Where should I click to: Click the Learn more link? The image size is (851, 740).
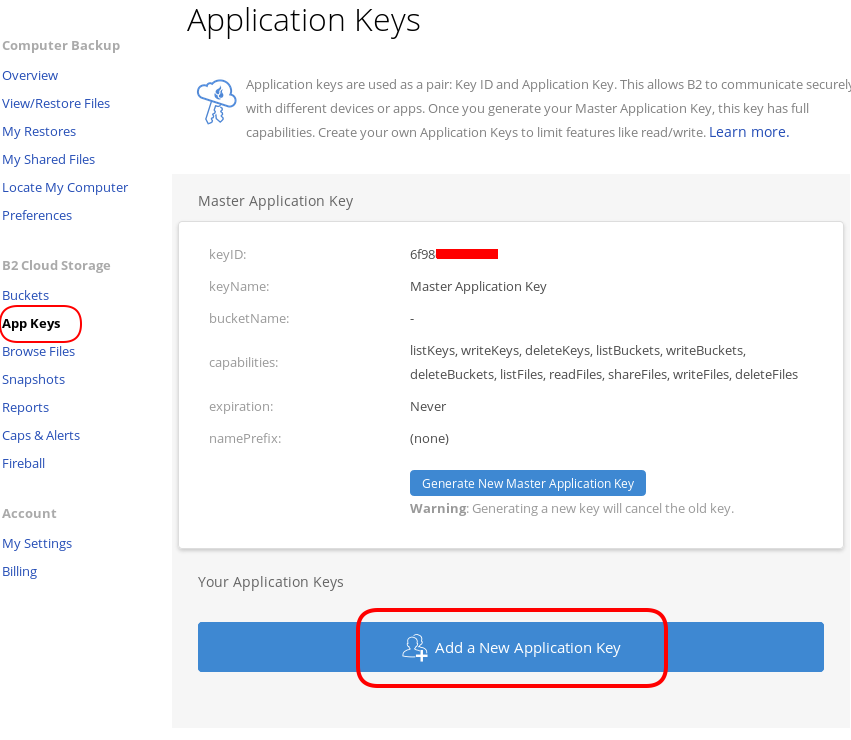pos(748,131)
